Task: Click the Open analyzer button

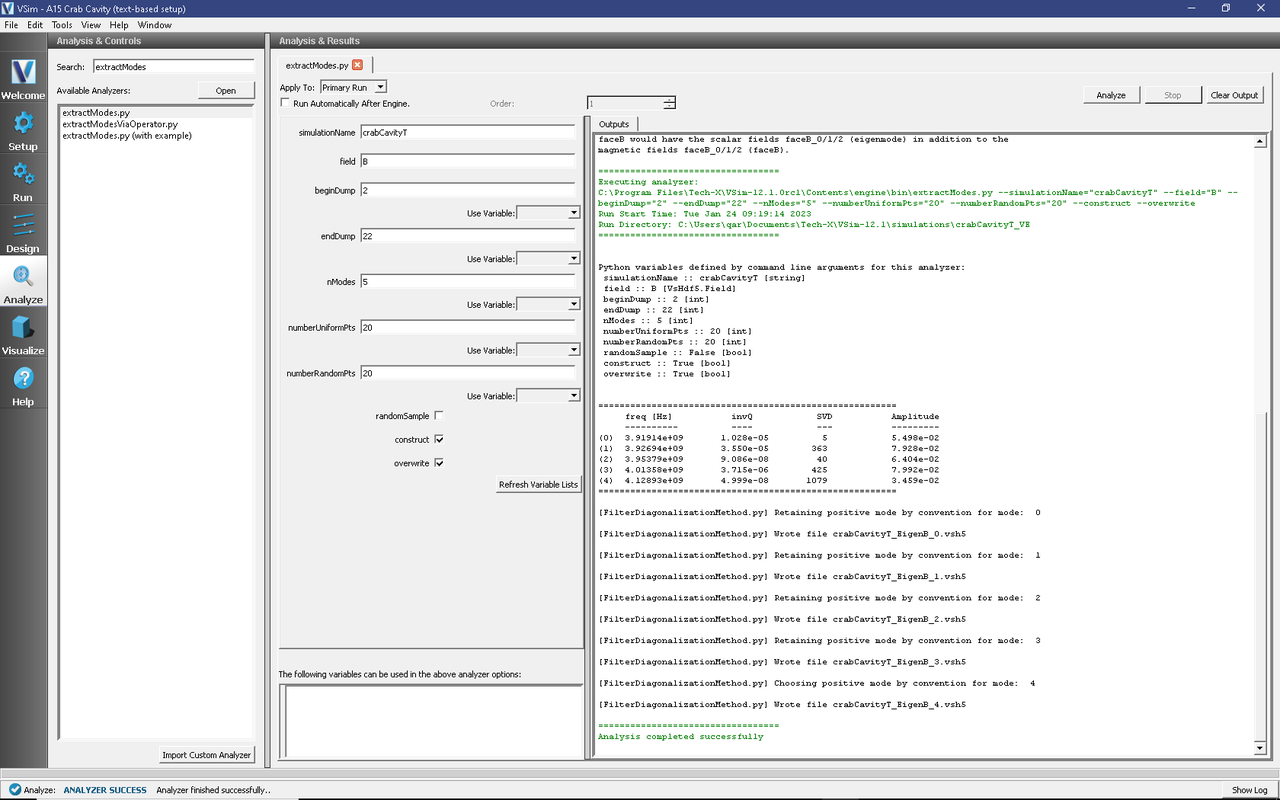Action: 226,90
